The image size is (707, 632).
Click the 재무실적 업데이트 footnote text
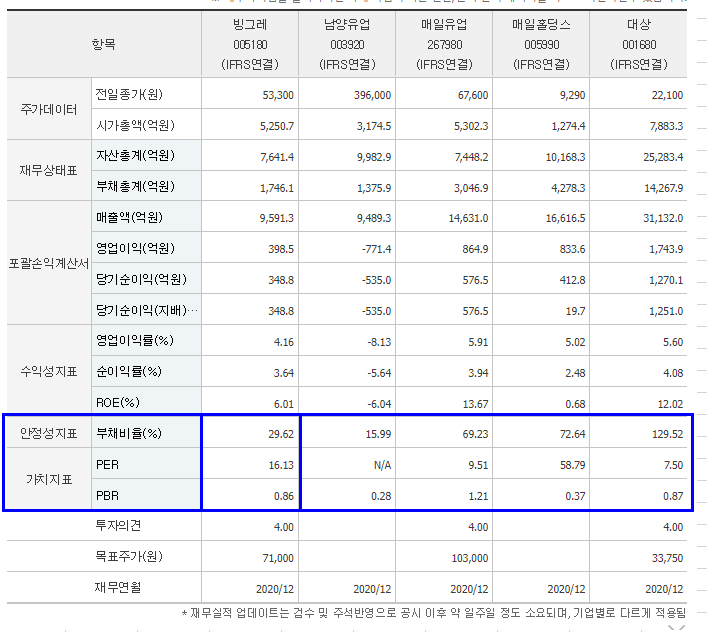tap(434, 613)
